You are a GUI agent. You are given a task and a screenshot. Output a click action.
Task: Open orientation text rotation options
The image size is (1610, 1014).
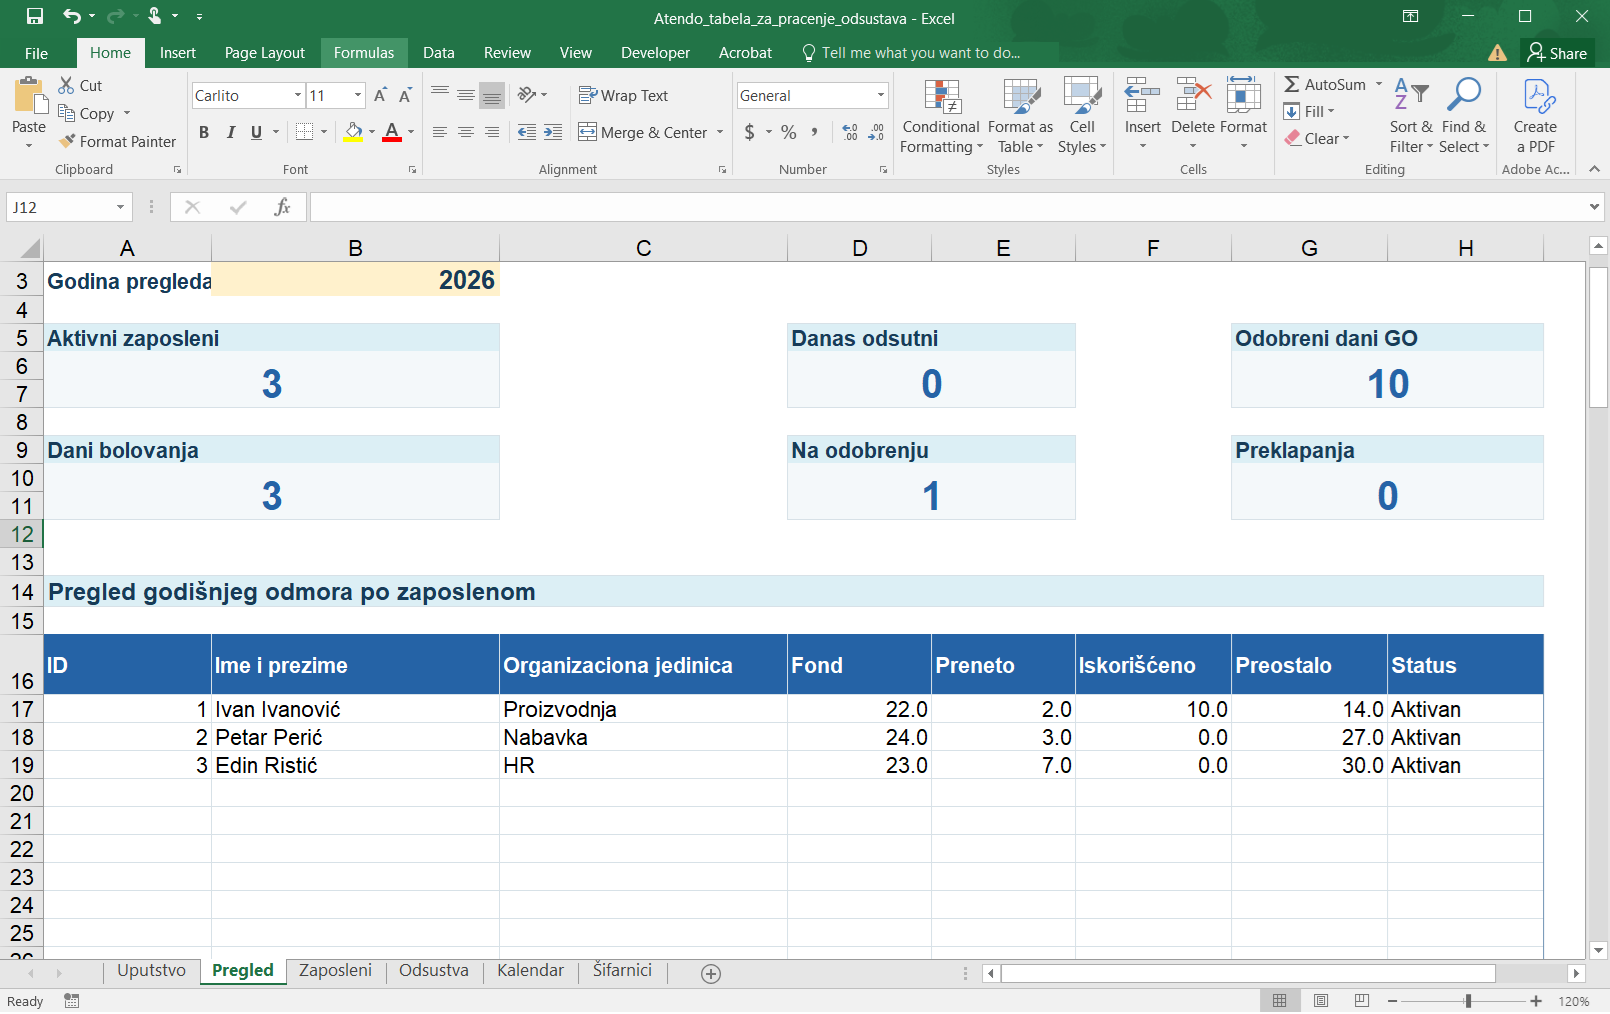click(x=532, y=95)
